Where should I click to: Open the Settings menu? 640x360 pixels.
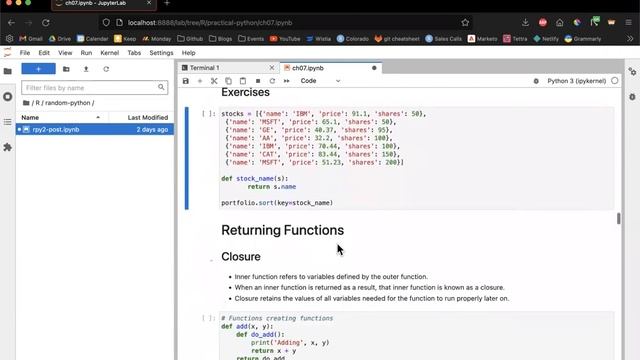[161, 53]
